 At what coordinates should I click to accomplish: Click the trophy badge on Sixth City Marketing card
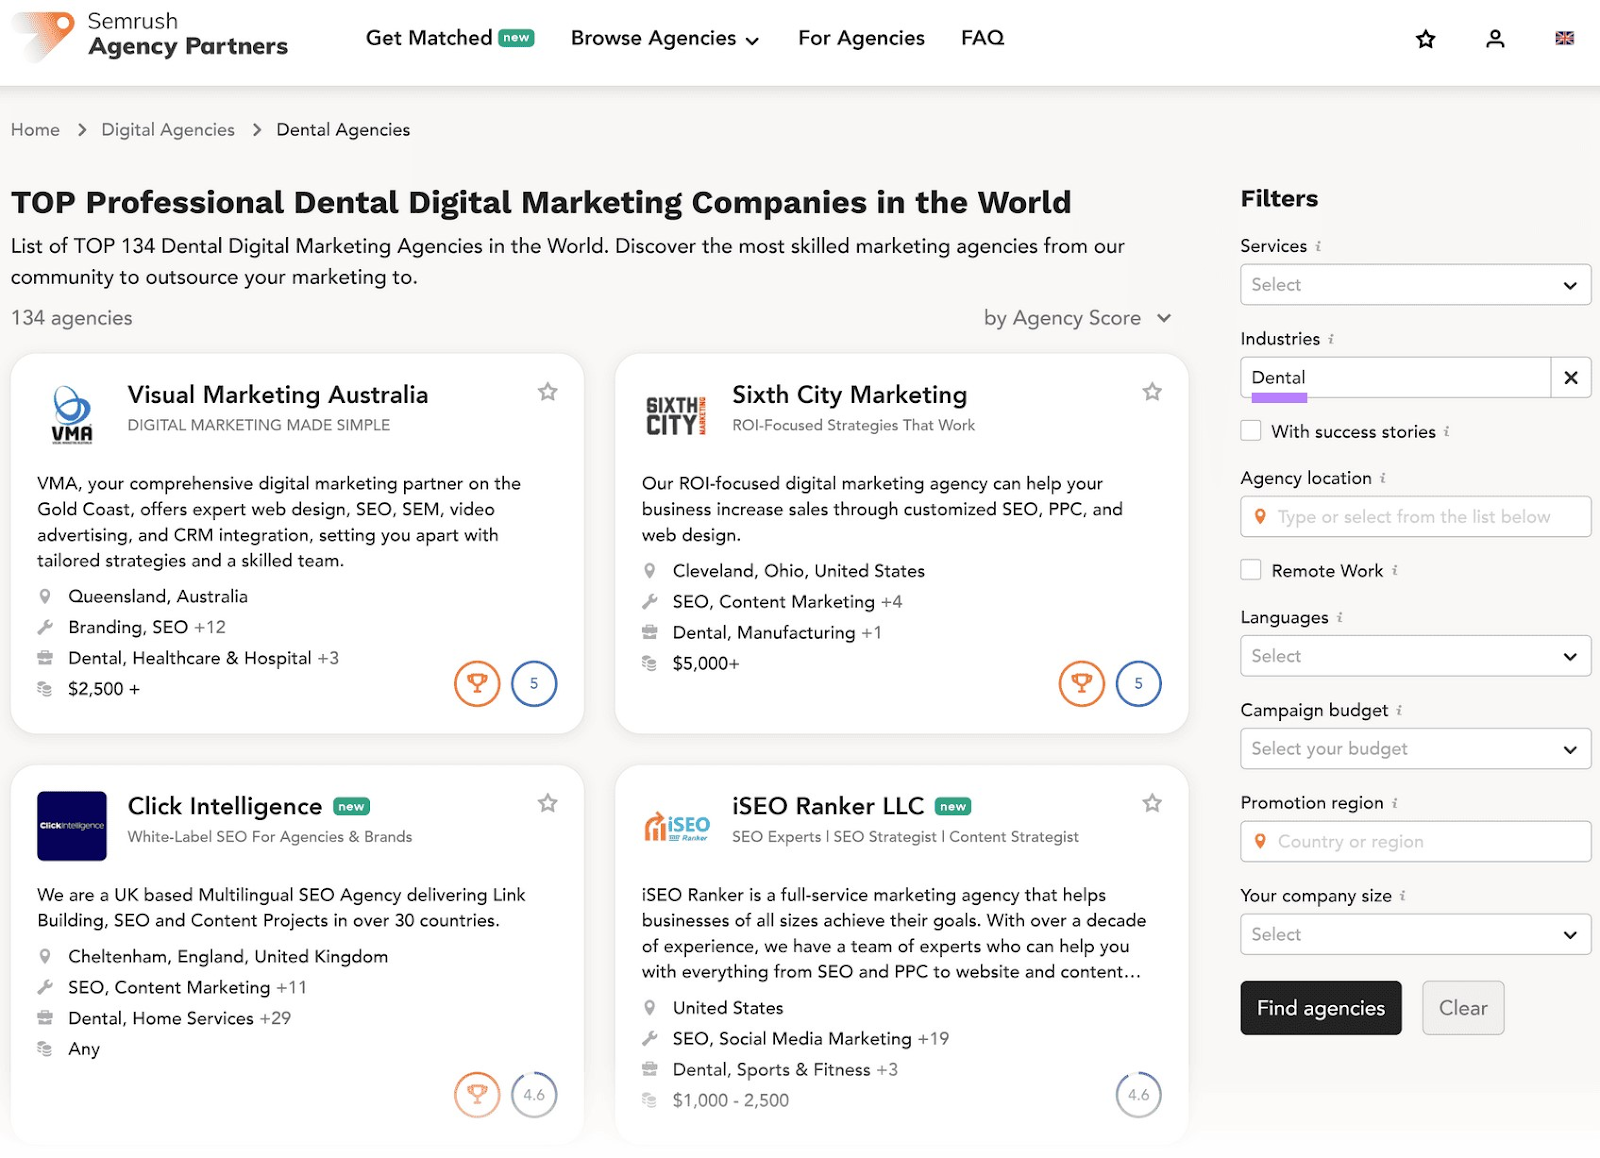(x=1081, y=683)
